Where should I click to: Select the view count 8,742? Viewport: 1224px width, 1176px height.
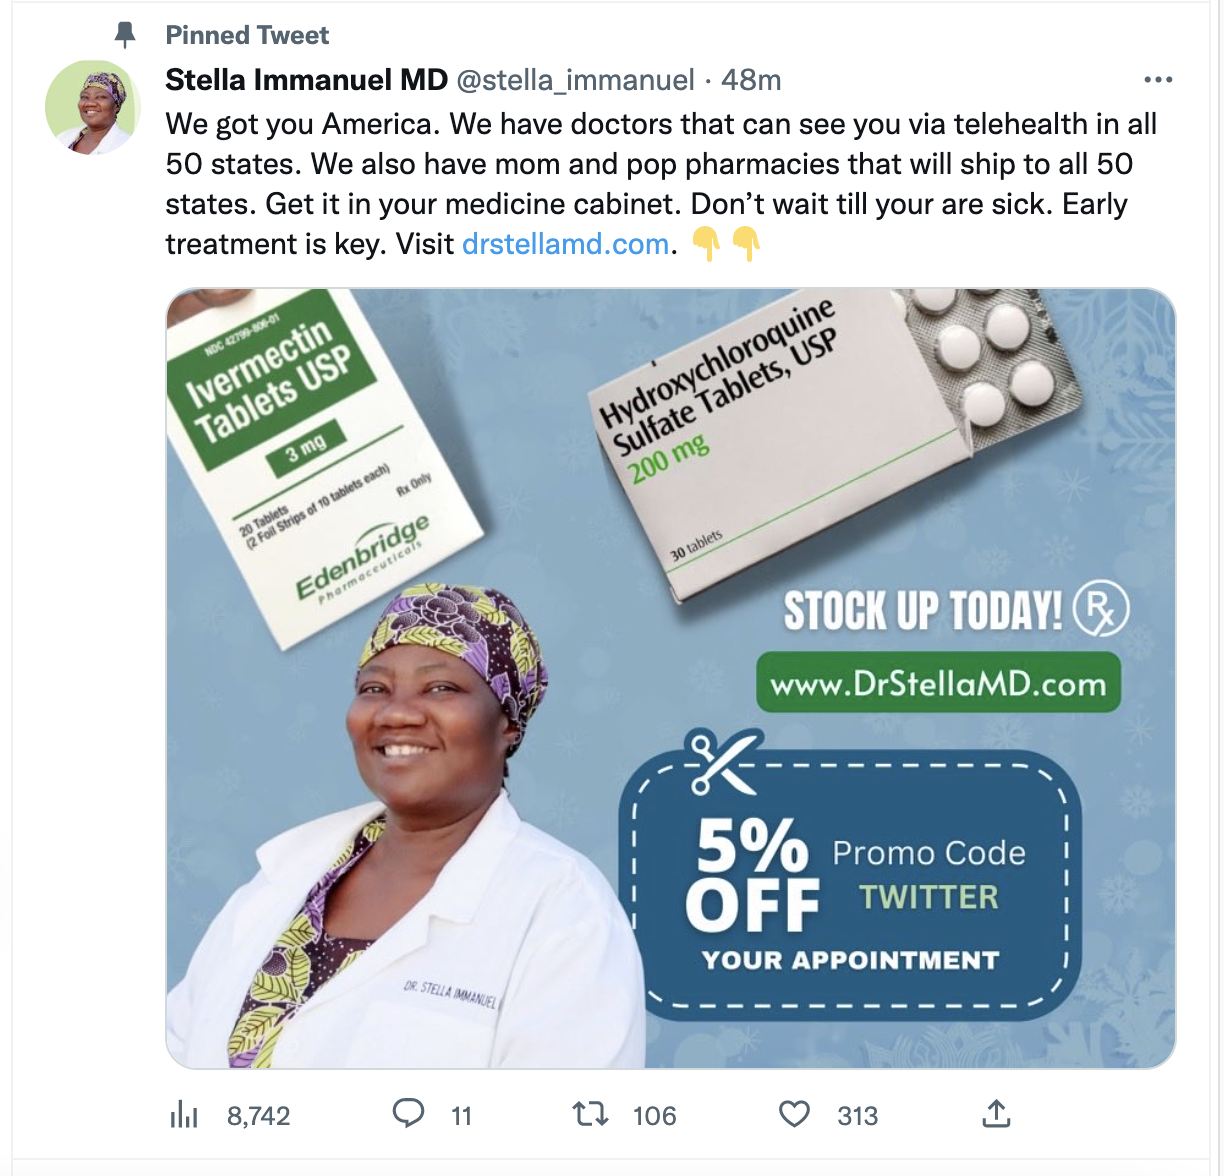pyautogui.click(x=258, y=1113)
